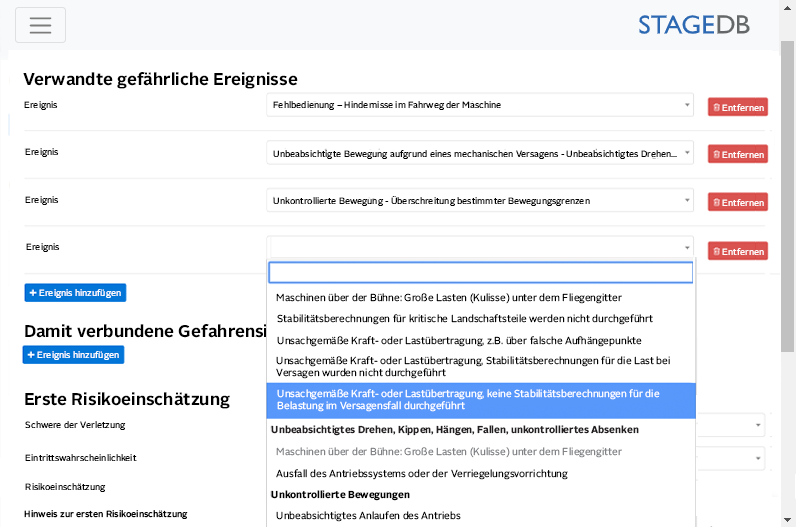Add event under Verwandte gefährliche Ereignisse

click(x=75, y=293)
